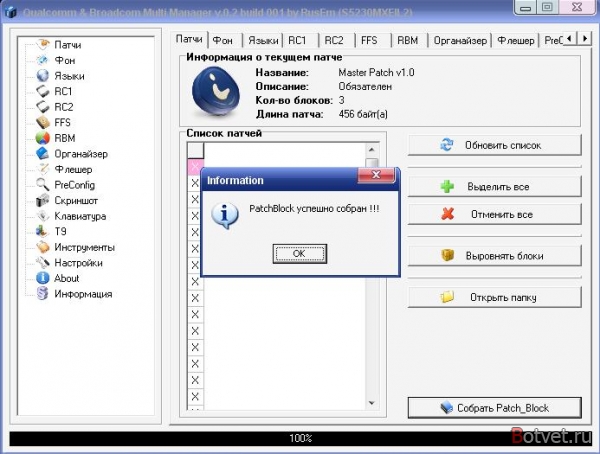Click the blue info icon in the Information dialog
The height and width of the screenshot is (454, 600).
click(225, 216)
